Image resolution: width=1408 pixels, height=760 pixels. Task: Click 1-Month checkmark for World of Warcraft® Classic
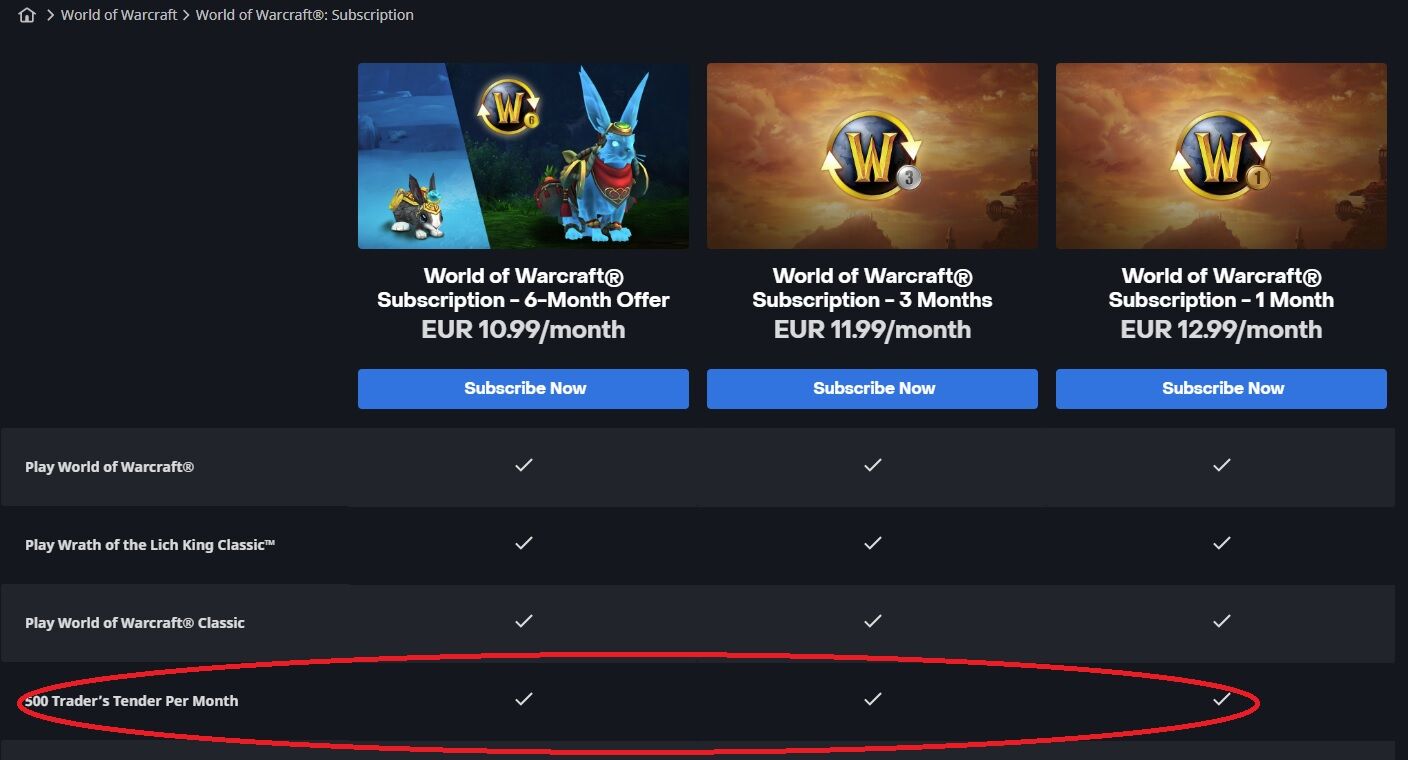[x=1221, y=621]
